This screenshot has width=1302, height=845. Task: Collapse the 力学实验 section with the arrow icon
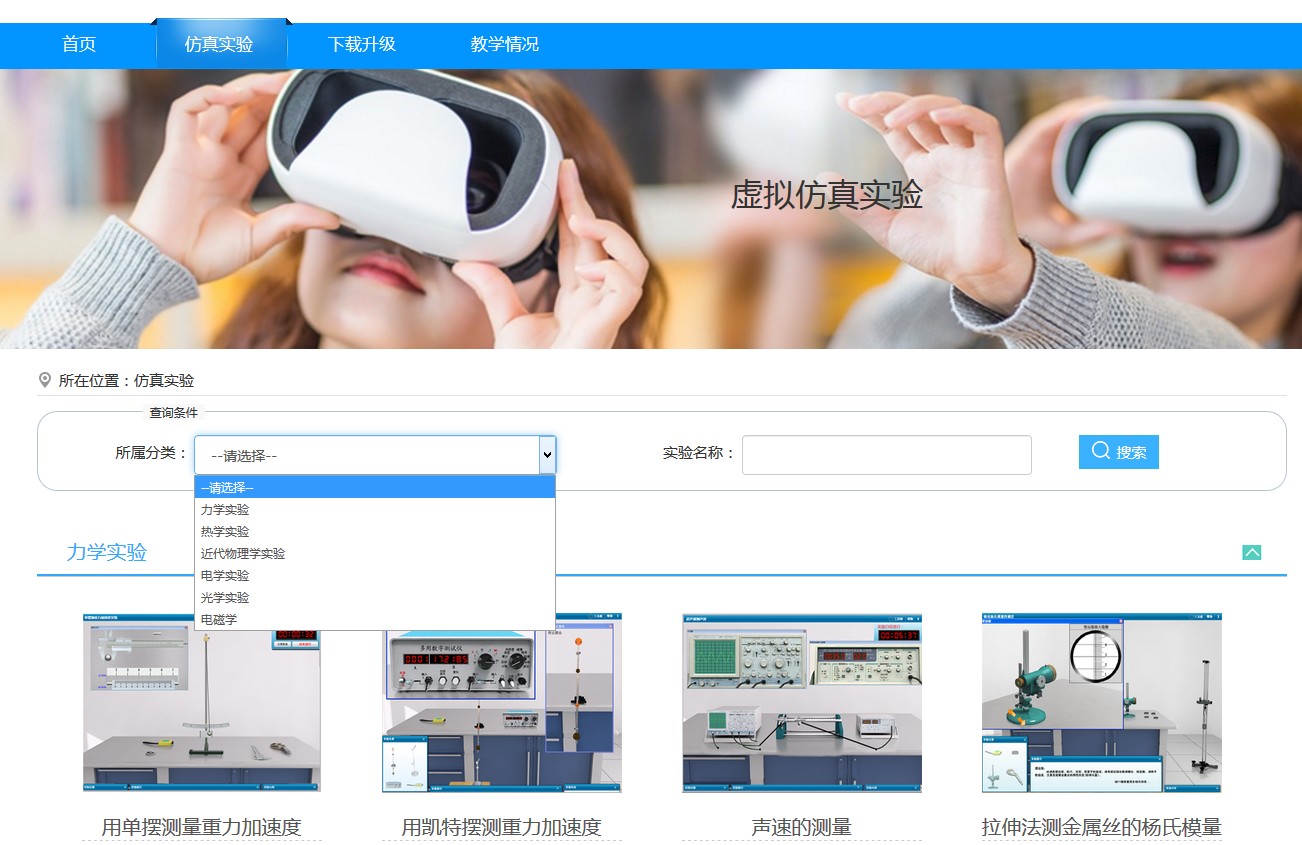point(1251,553)
